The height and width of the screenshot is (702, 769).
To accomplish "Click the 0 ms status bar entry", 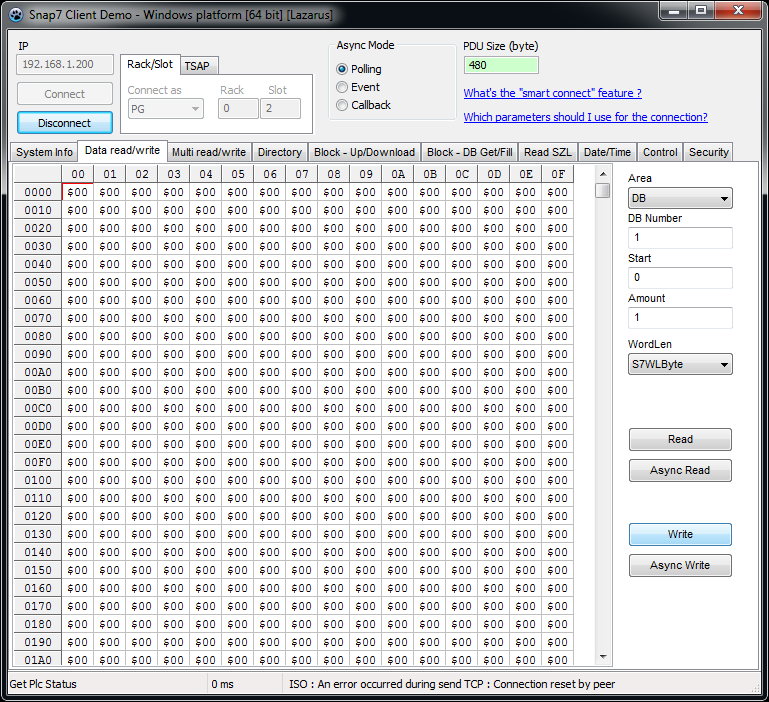I will point(222,684).
